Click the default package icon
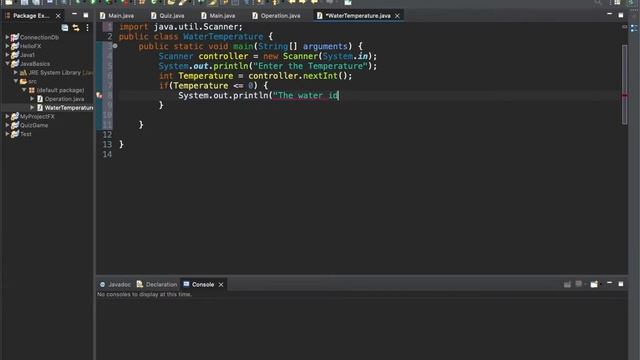The width and height of the screenshot is (640, 360). click(x=31, y=90)
